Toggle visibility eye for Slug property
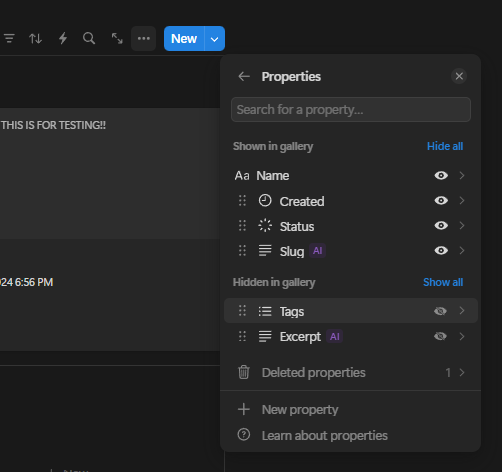 click(441, 250)
